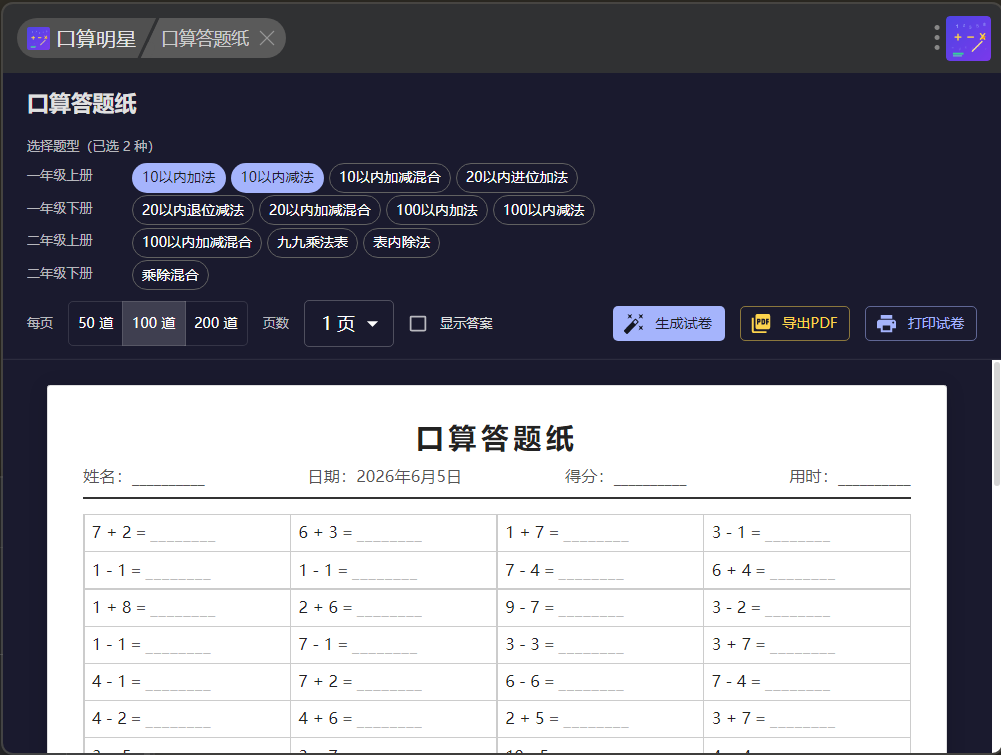Switch to the 口算明星 tab

pyautogui.click(x=82, y=39)
